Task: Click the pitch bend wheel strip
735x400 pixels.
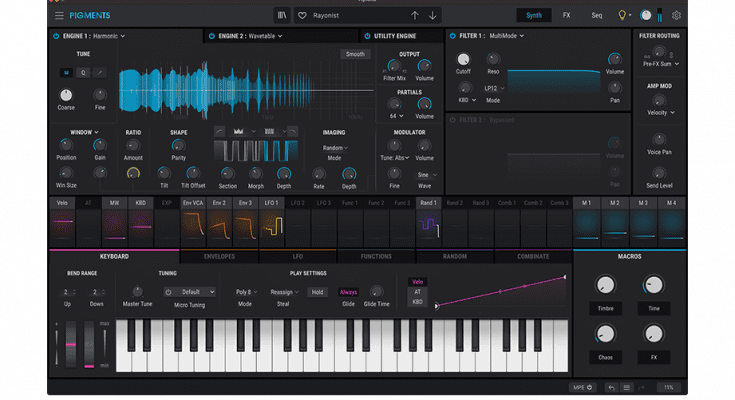Action: (71, 345)
